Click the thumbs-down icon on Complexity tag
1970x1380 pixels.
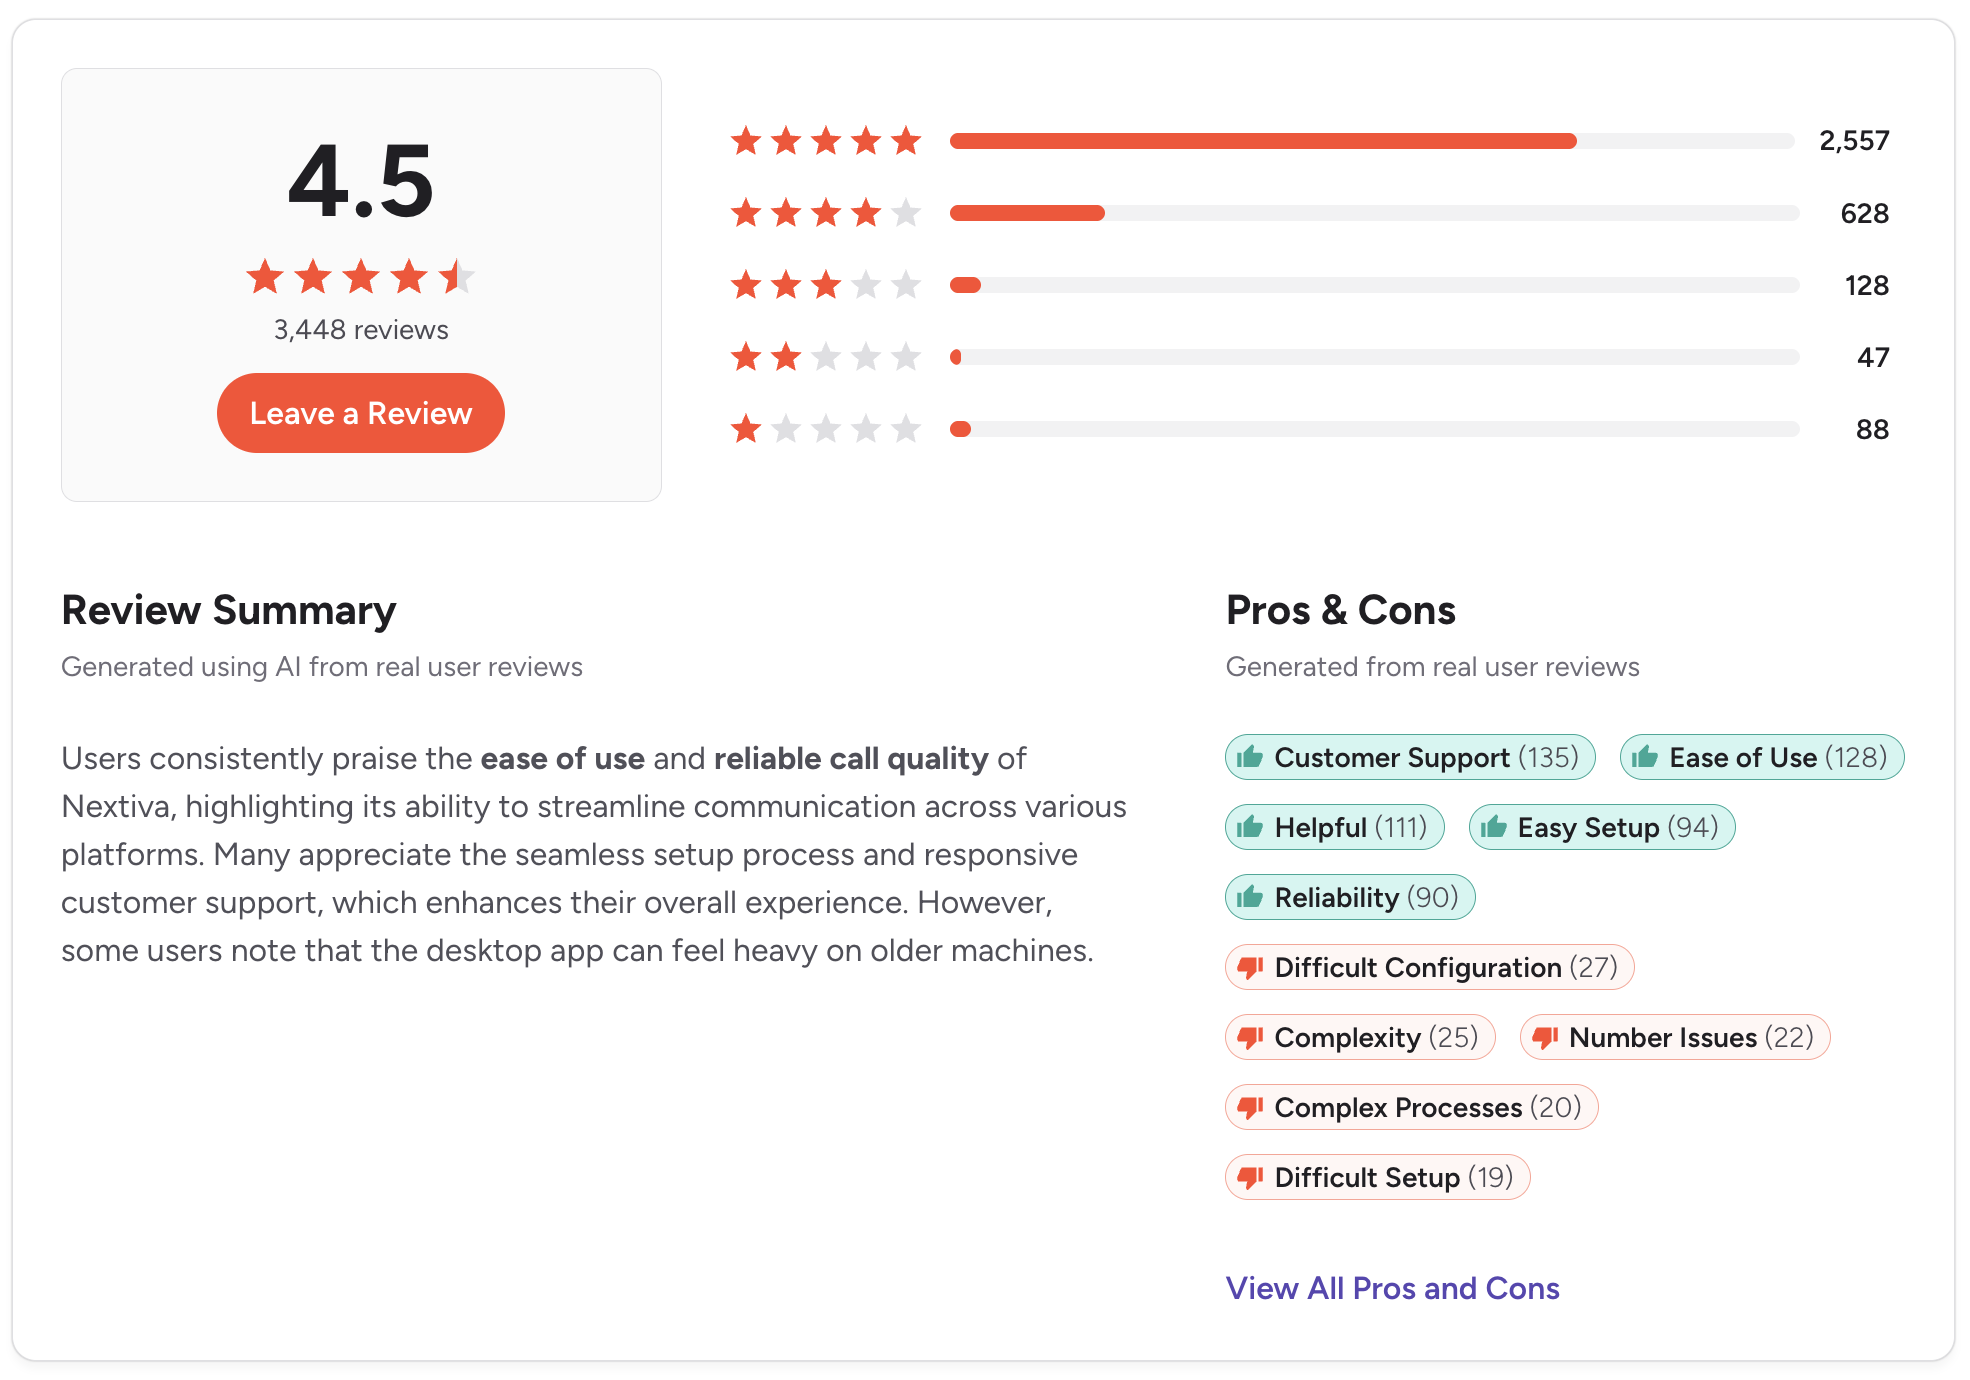1253,1037
